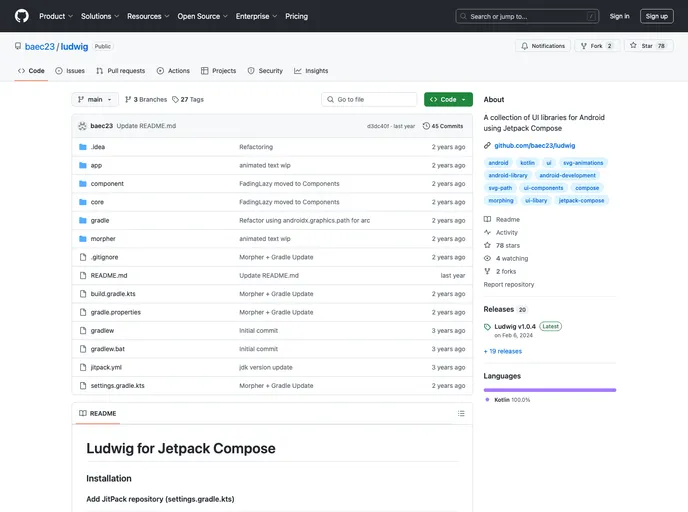Click the README.md file icon
Image resolution: width=688 pixels, height=512 pixels.
[x=82, y=276]
